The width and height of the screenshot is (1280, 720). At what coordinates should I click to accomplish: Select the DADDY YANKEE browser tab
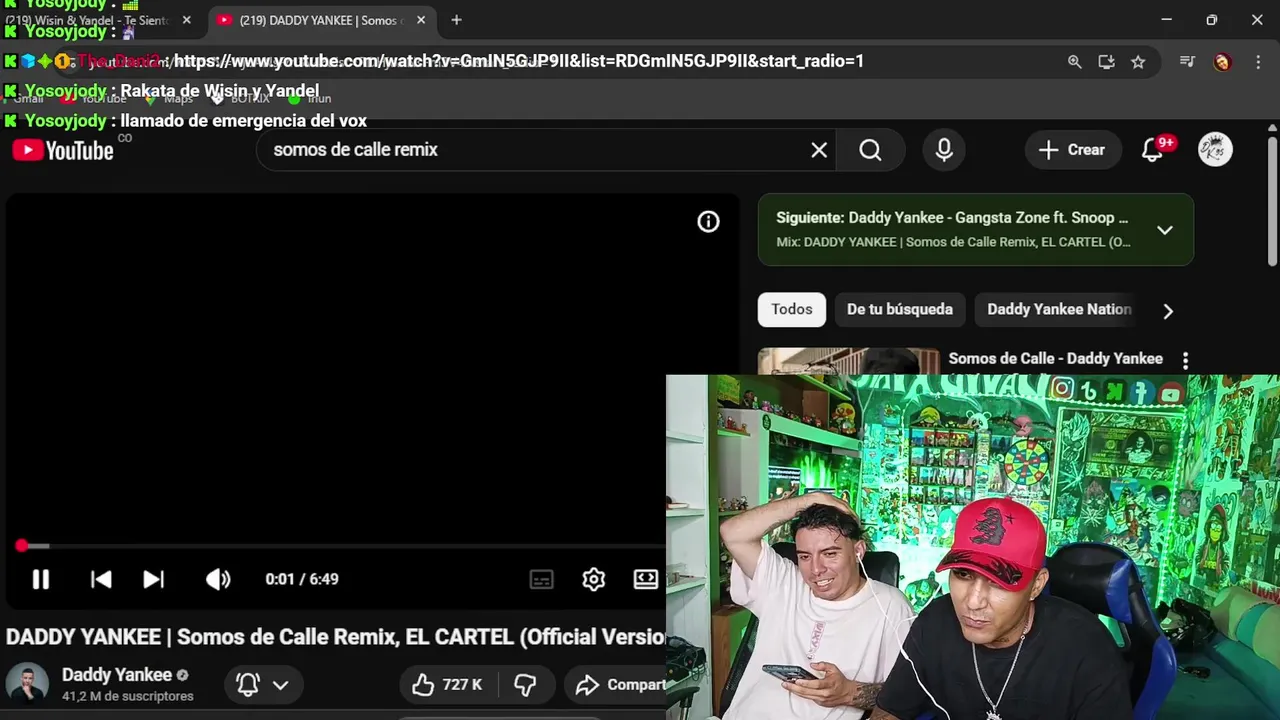pyautogui.click(x=320, y=20)
